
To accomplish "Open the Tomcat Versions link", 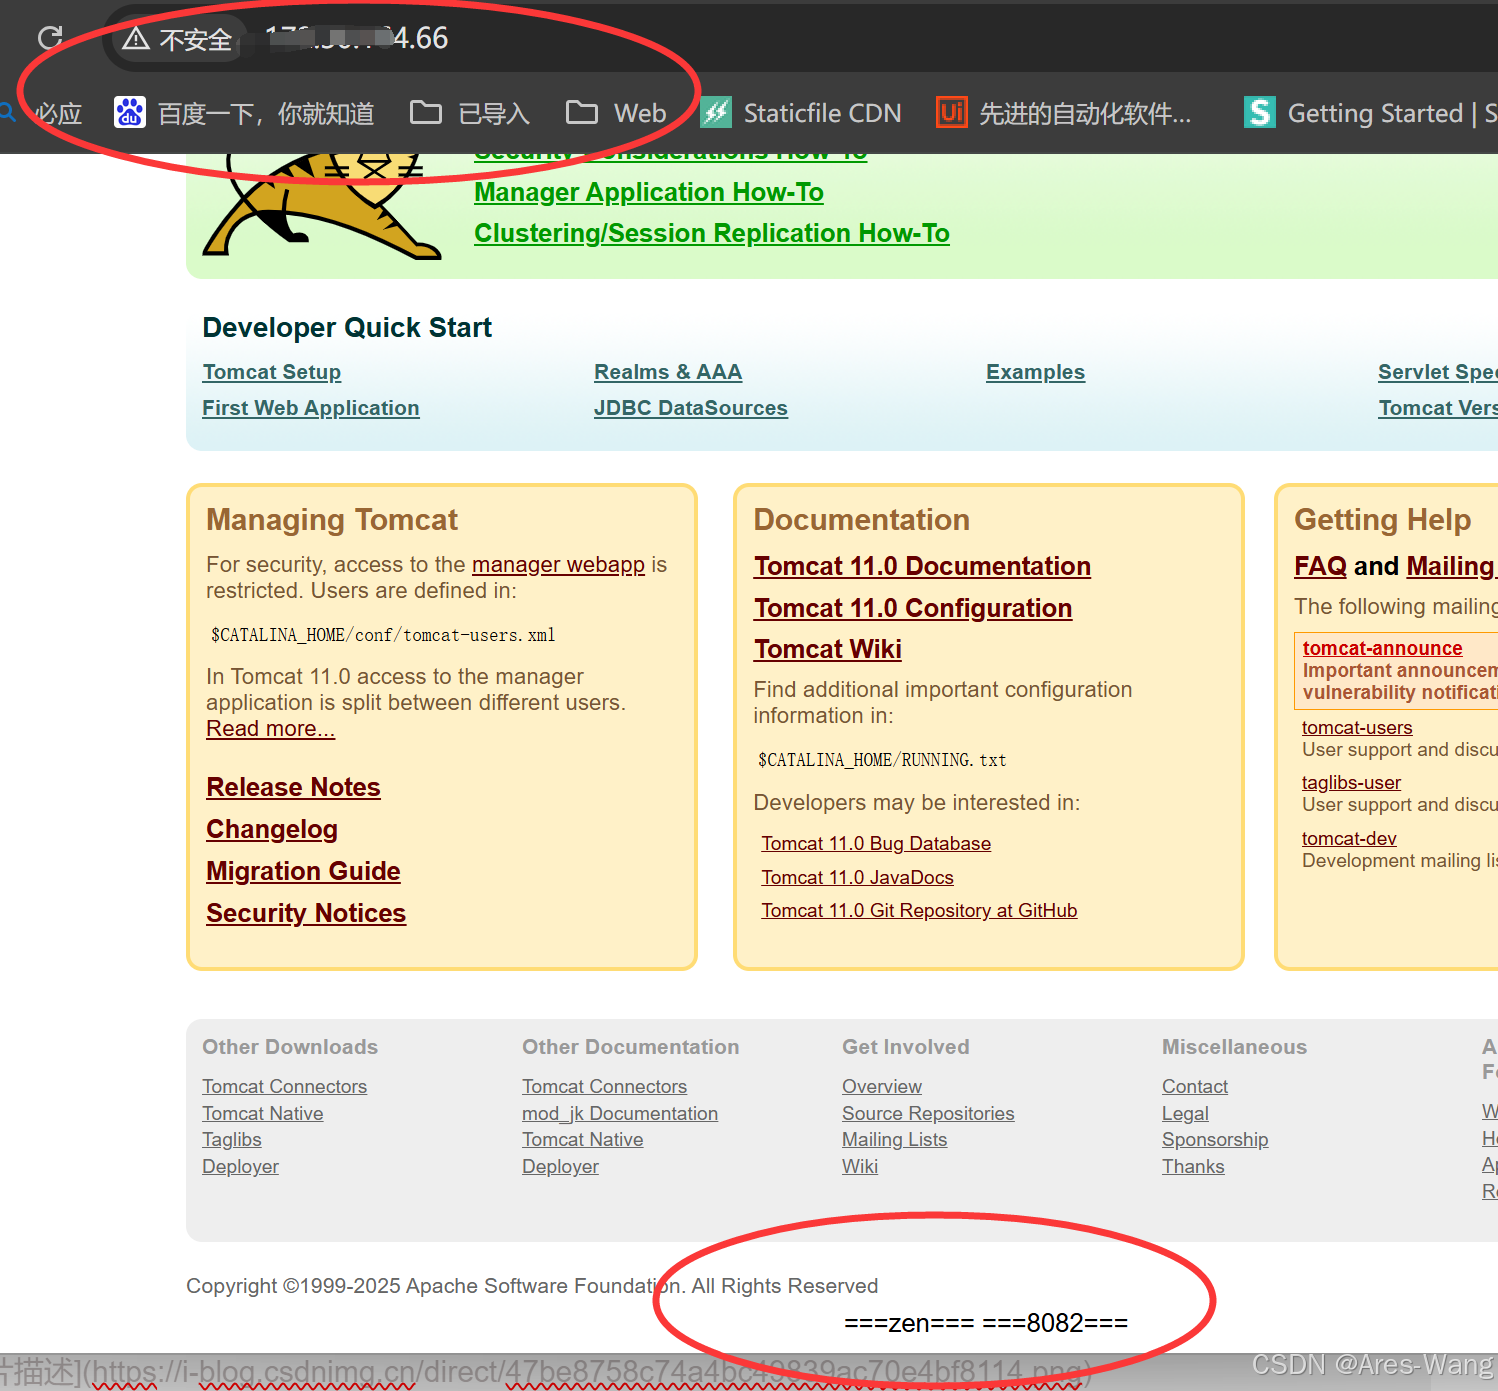I will tap(1438, 408).
